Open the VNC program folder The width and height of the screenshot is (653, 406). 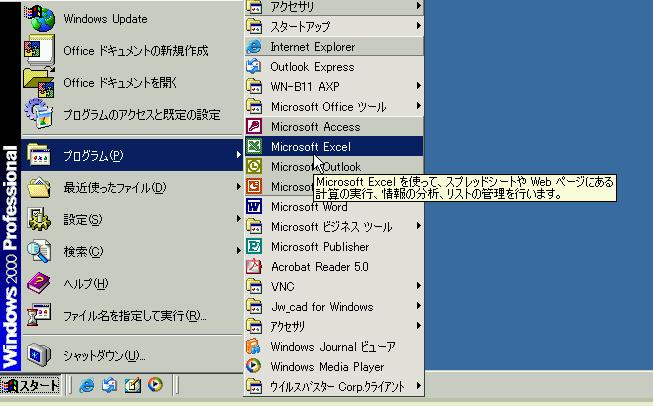334,286
